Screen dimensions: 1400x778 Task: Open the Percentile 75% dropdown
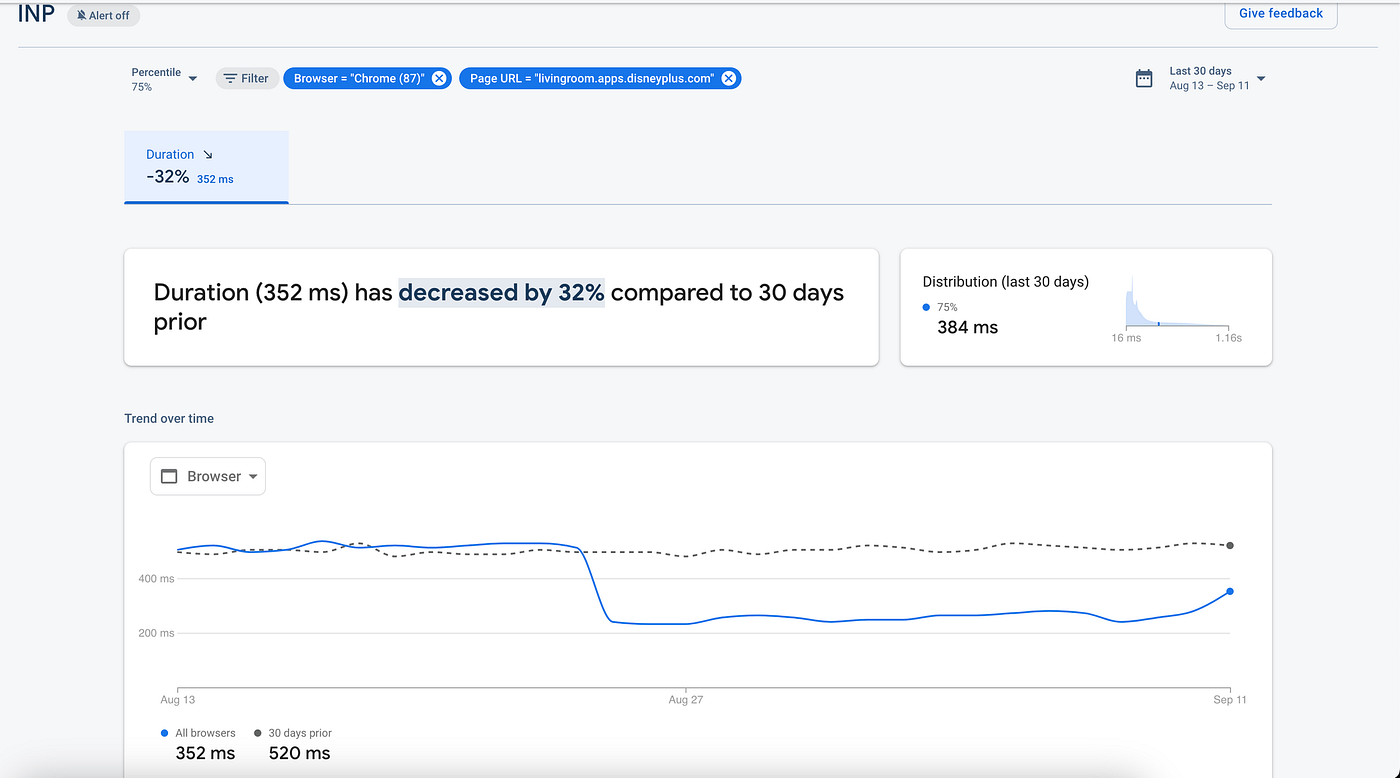click(x=165, y=79)
